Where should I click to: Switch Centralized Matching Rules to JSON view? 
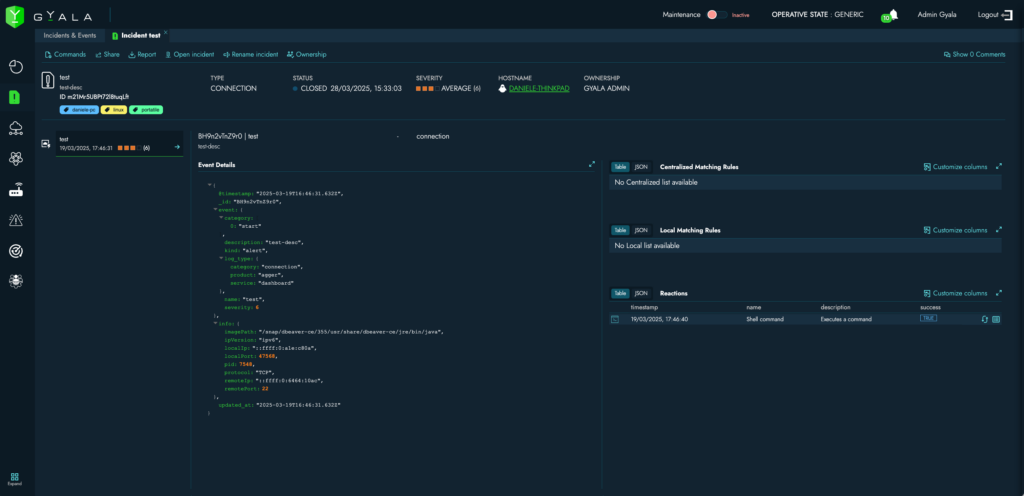pyautogui.click(x=641, y=167)
